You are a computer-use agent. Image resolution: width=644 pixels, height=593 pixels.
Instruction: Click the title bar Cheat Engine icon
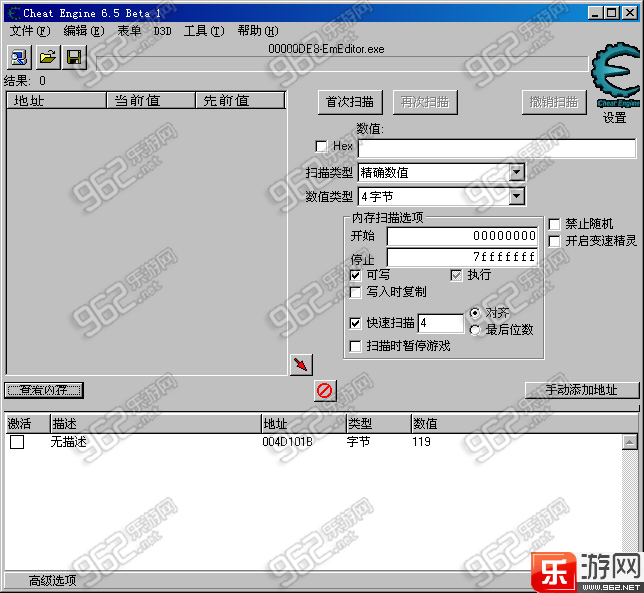(x=14, y=13)
